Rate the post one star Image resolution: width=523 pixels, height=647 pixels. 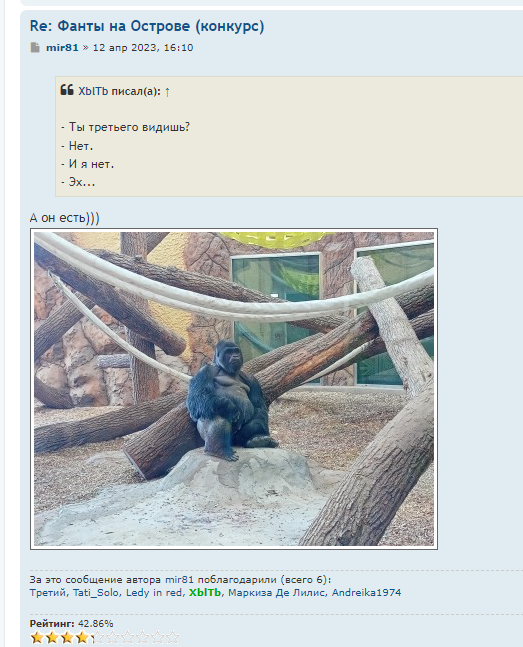point(37,637)
